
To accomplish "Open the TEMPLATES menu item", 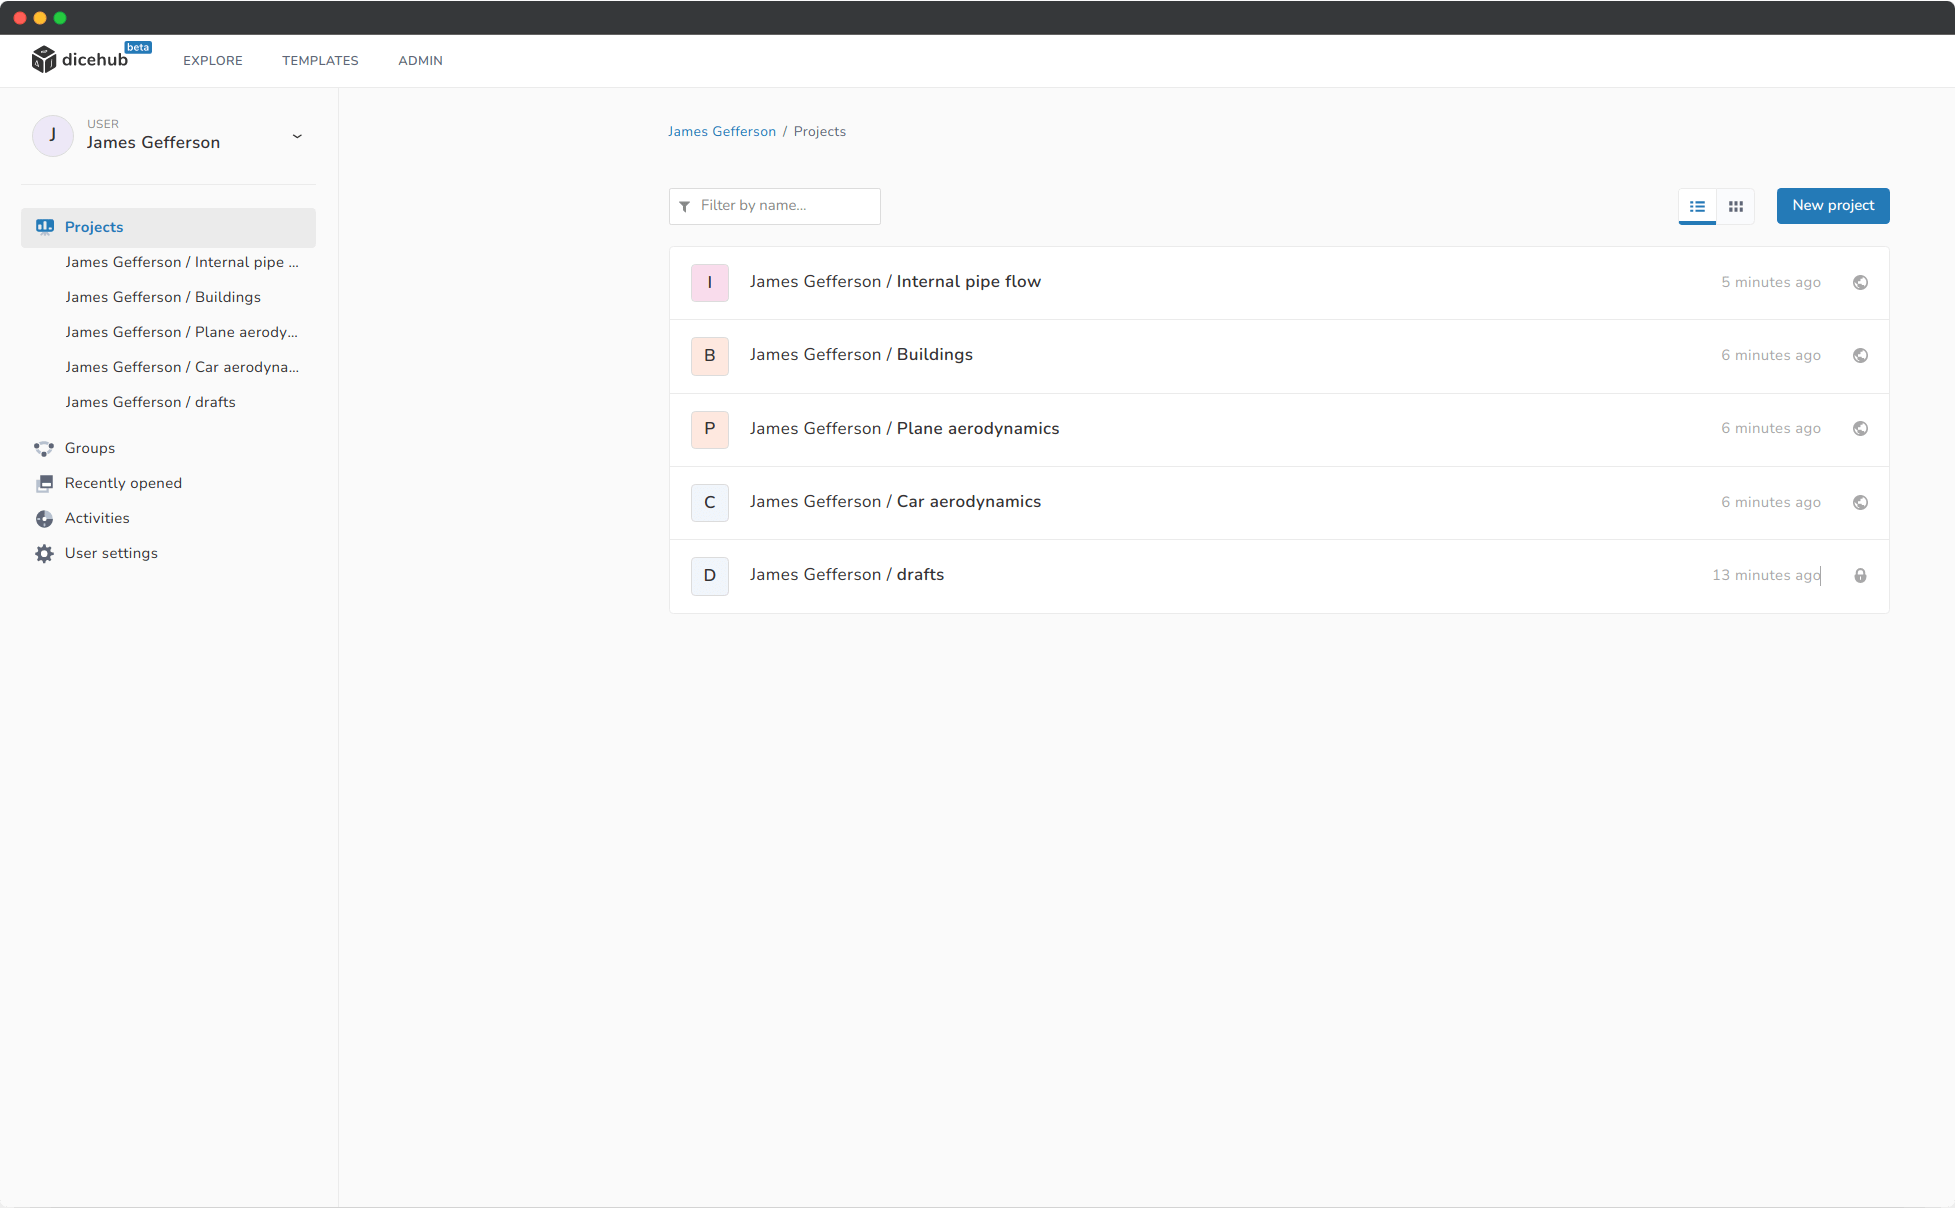I will pyautogui.click(x=320, y=61).
